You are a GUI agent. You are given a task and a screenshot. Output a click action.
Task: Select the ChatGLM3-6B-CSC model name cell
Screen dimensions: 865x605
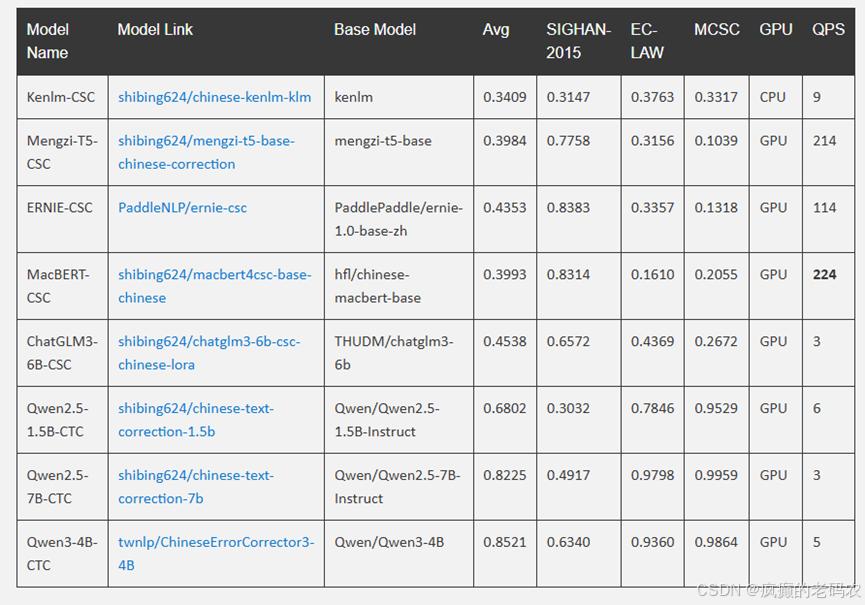coord(62,353)
